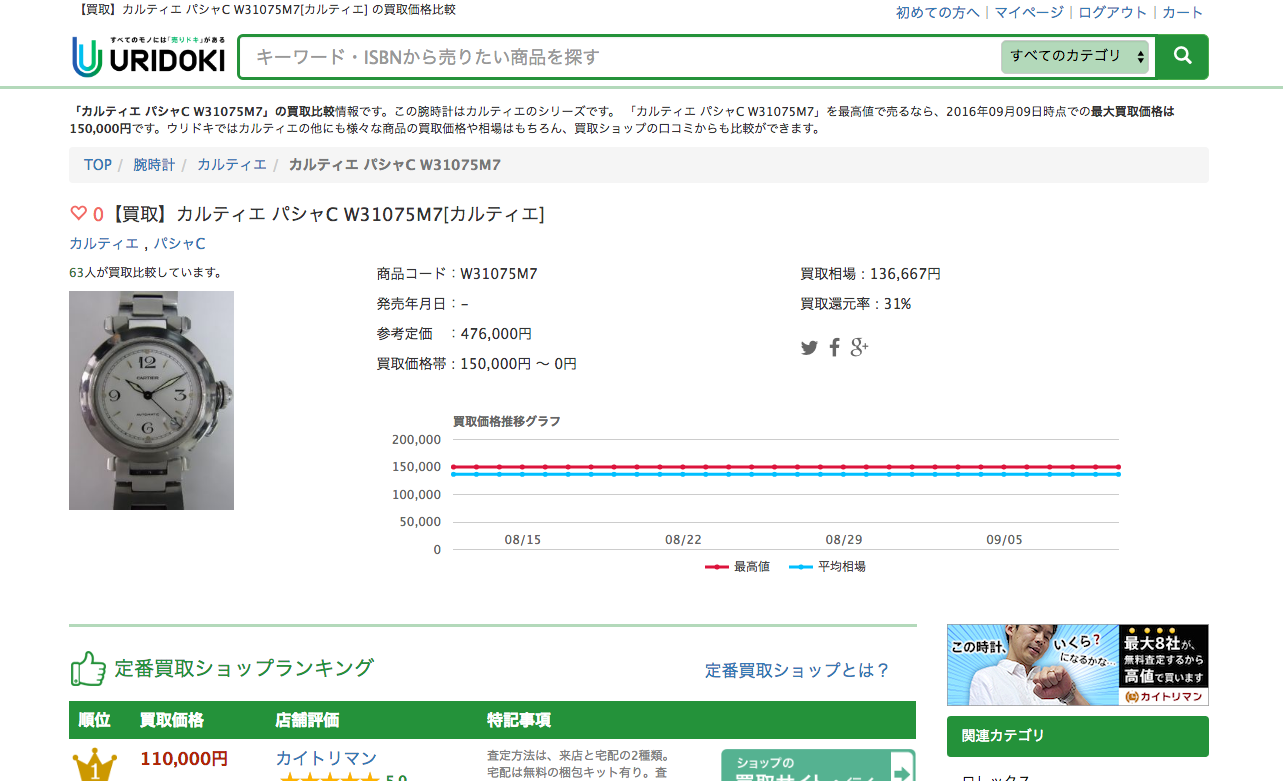The image size is (1283, 781).
Task: Open 定番買取ショップとは？ link
Action: tap(797, 670)
